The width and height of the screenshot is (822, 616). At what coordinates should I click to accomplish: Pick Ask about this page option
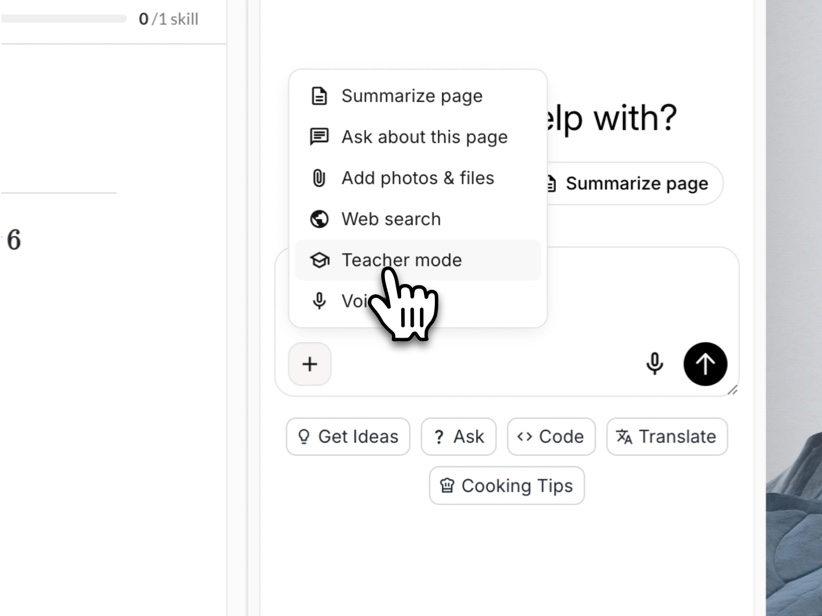click(x=424, y=137)
